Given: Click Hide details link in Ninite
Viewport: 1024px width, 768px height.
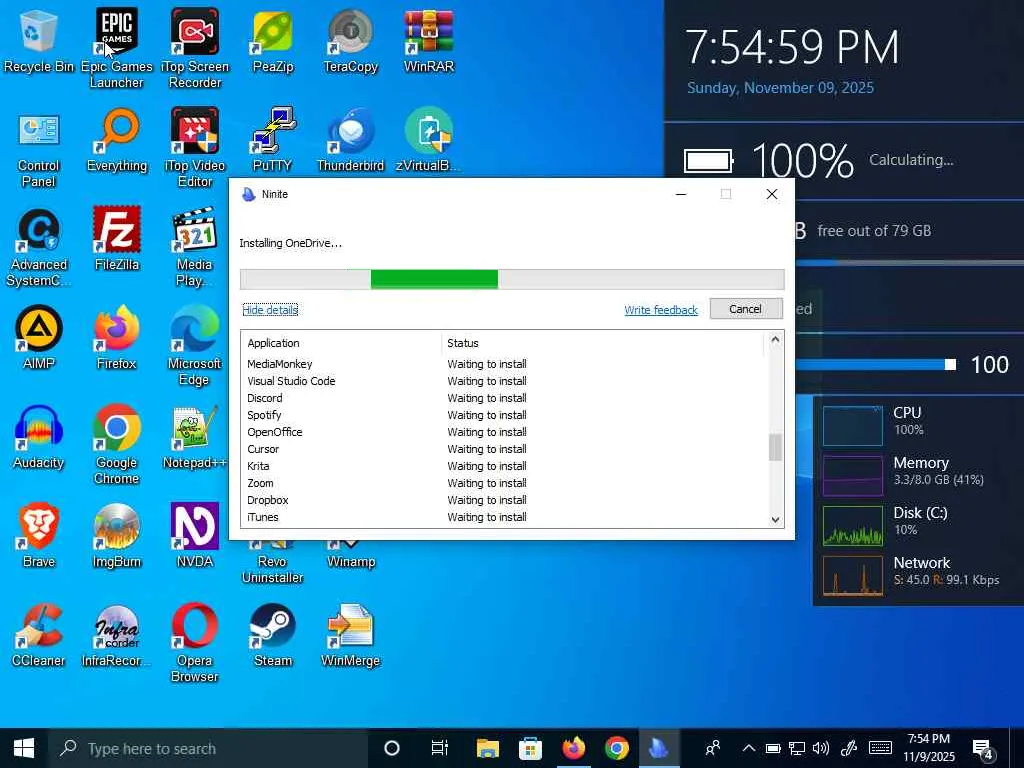Looking at the screenshot, I should (x=270, y=310).
